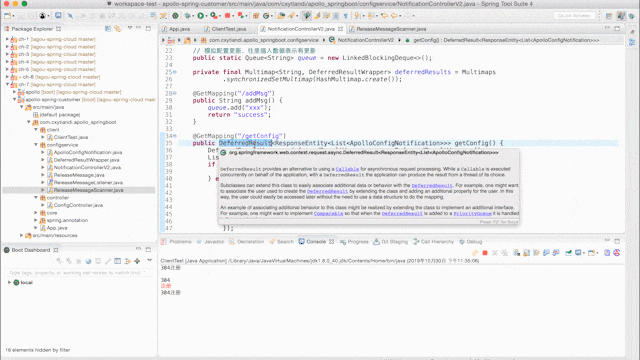Click the Clear Console icon
Viewport: 640px width, 360px height.
(517, 253)
